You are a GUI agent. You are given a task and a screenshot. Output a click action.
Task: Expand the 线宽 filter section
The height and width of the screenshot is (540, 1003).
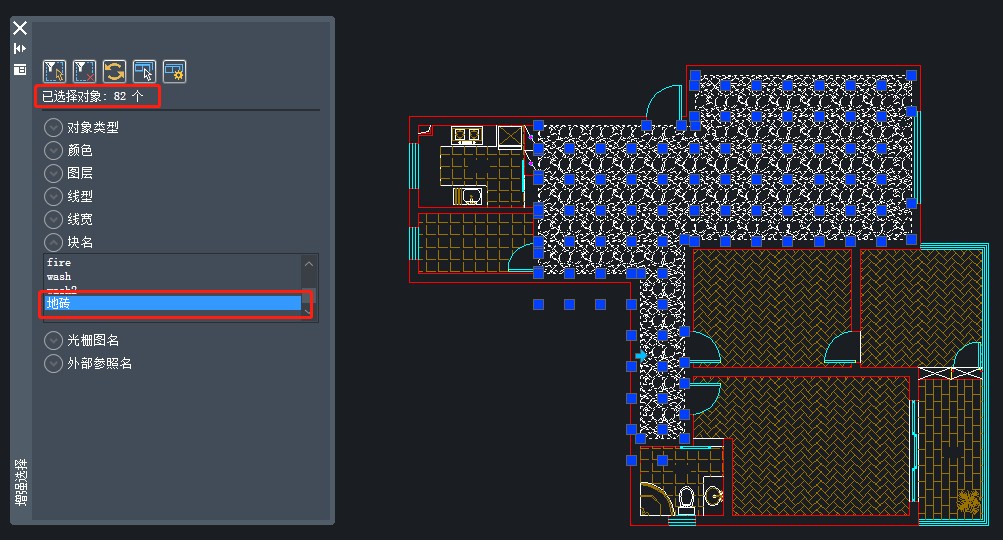click(53, 219)
